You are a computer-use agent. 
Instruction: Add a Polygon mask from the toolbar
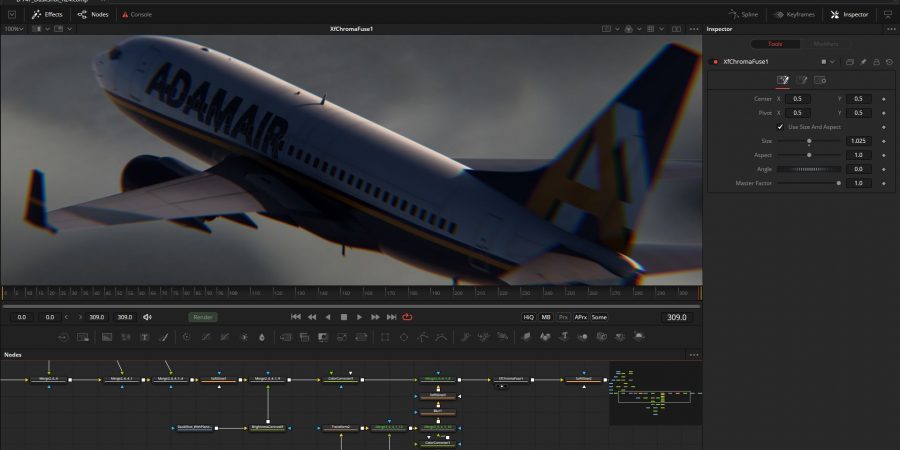click(x=423, y=337)
